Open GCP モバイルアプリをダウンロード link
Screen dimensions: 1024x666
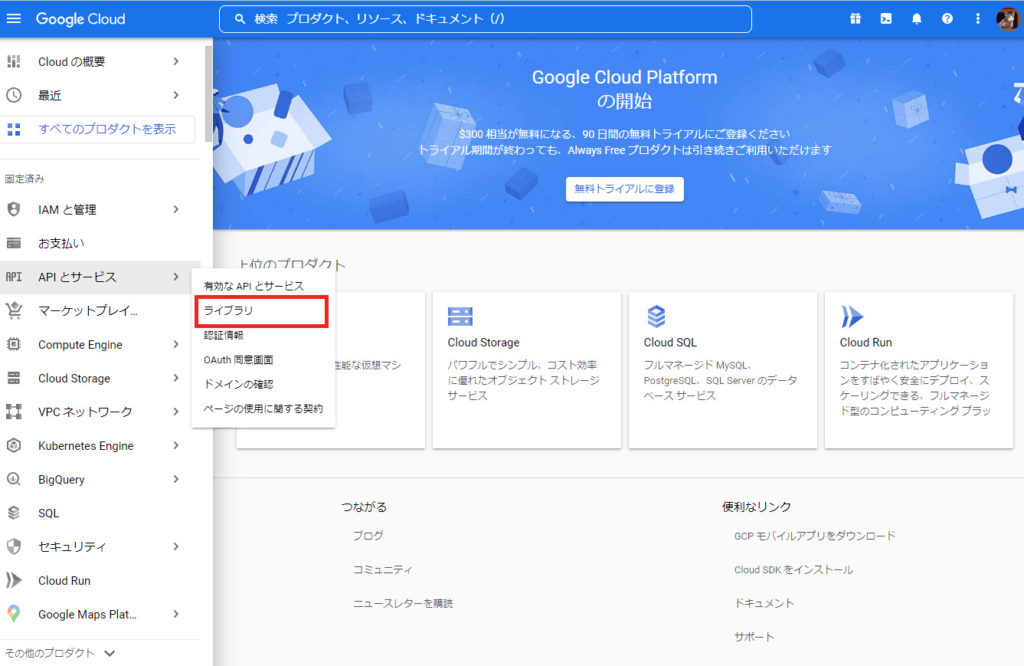pyautogui.click(x=814, y=536)
